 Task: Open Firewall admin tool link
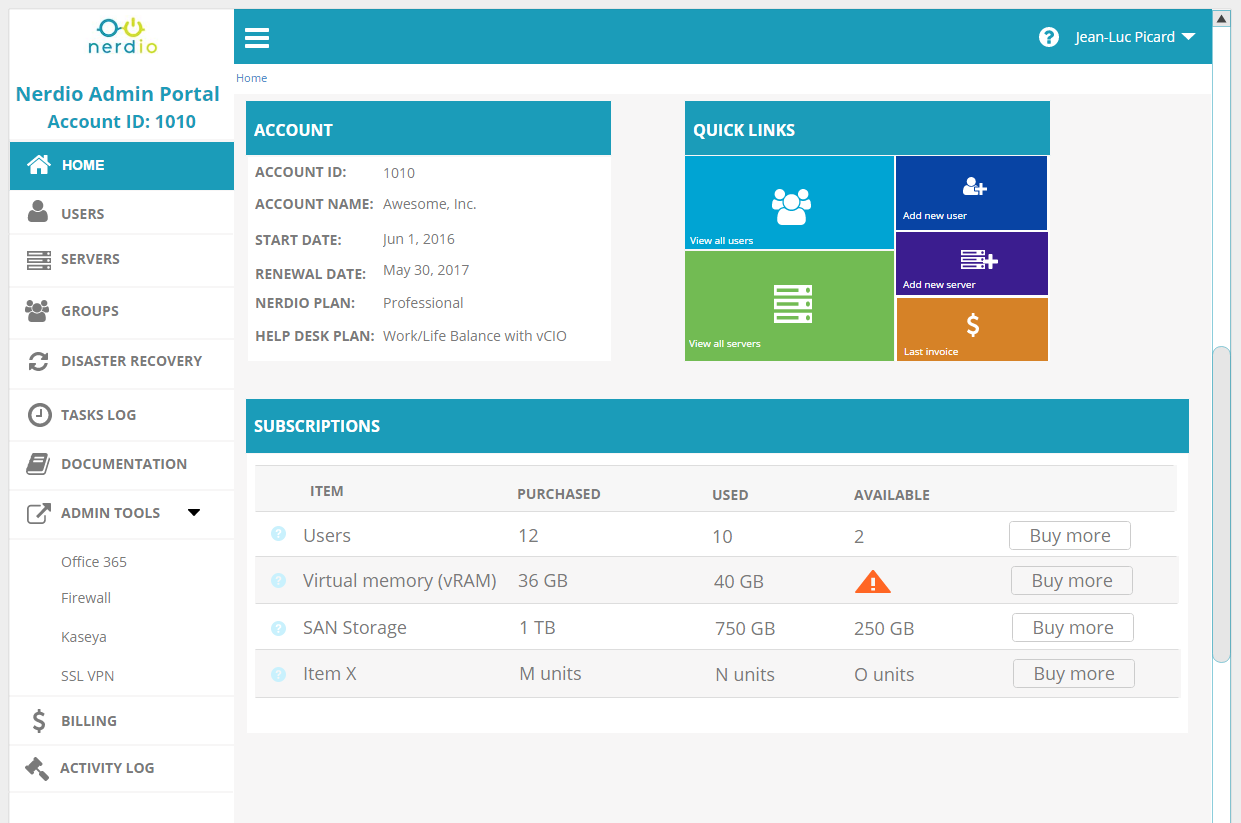[x=86, y=598]
